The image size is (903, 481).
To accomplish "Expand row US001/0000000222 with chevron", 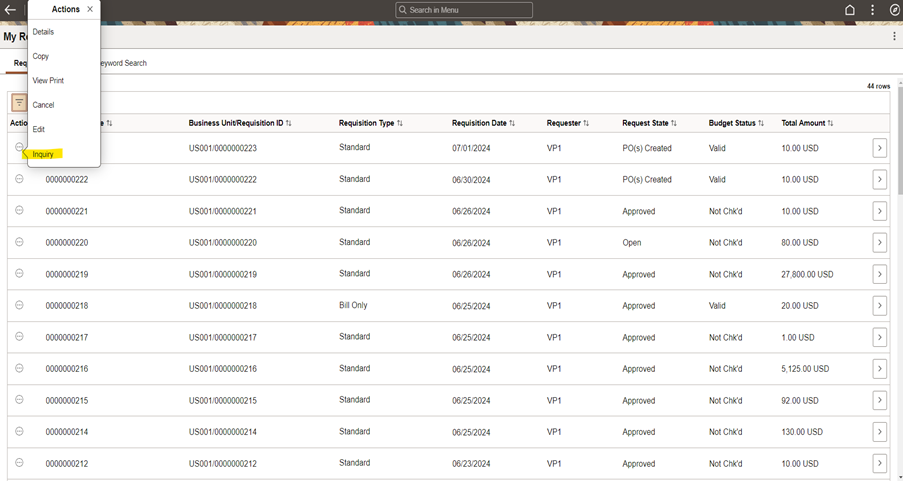I will tap(879, 180).
